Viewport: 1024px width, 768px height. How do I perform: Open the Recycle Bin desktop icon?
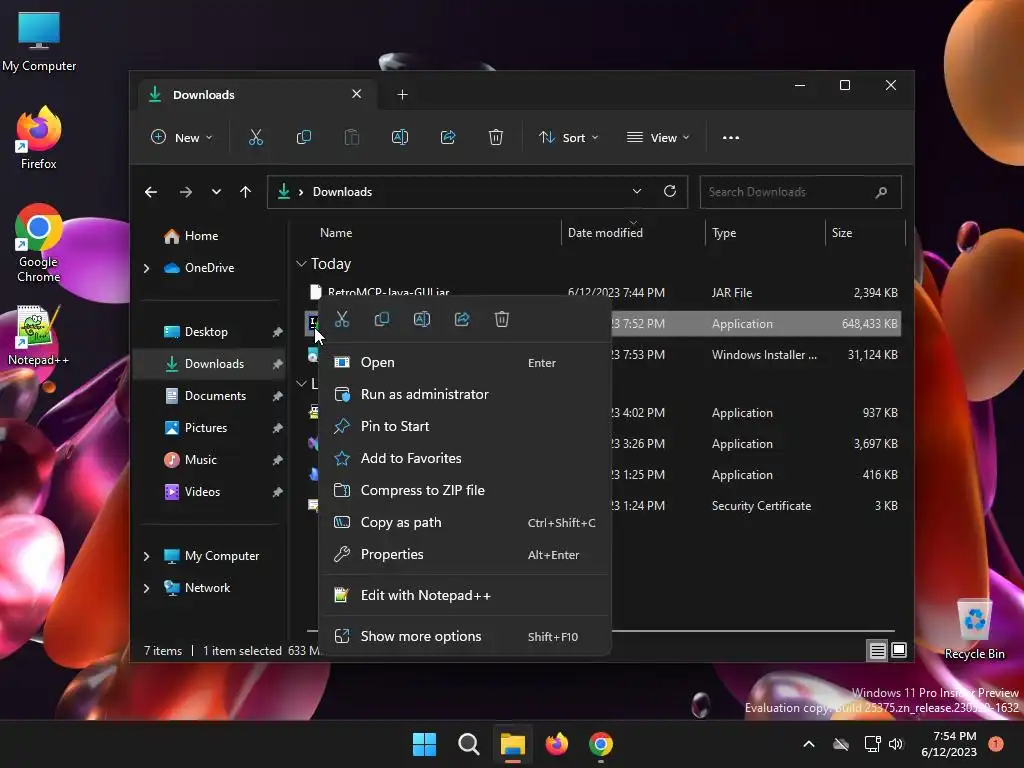[974, 629]
